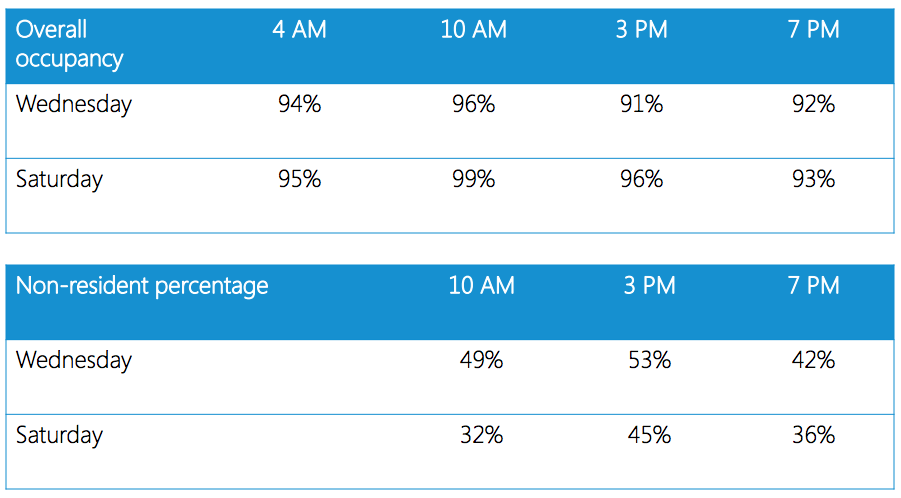Click the 32% Saturday non-resident value

(481, 436)
